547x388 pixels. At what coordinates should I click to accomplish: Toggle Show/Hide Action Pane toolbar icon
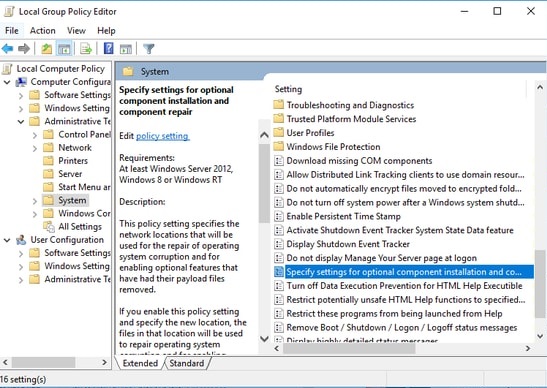(x=126, y=48)
